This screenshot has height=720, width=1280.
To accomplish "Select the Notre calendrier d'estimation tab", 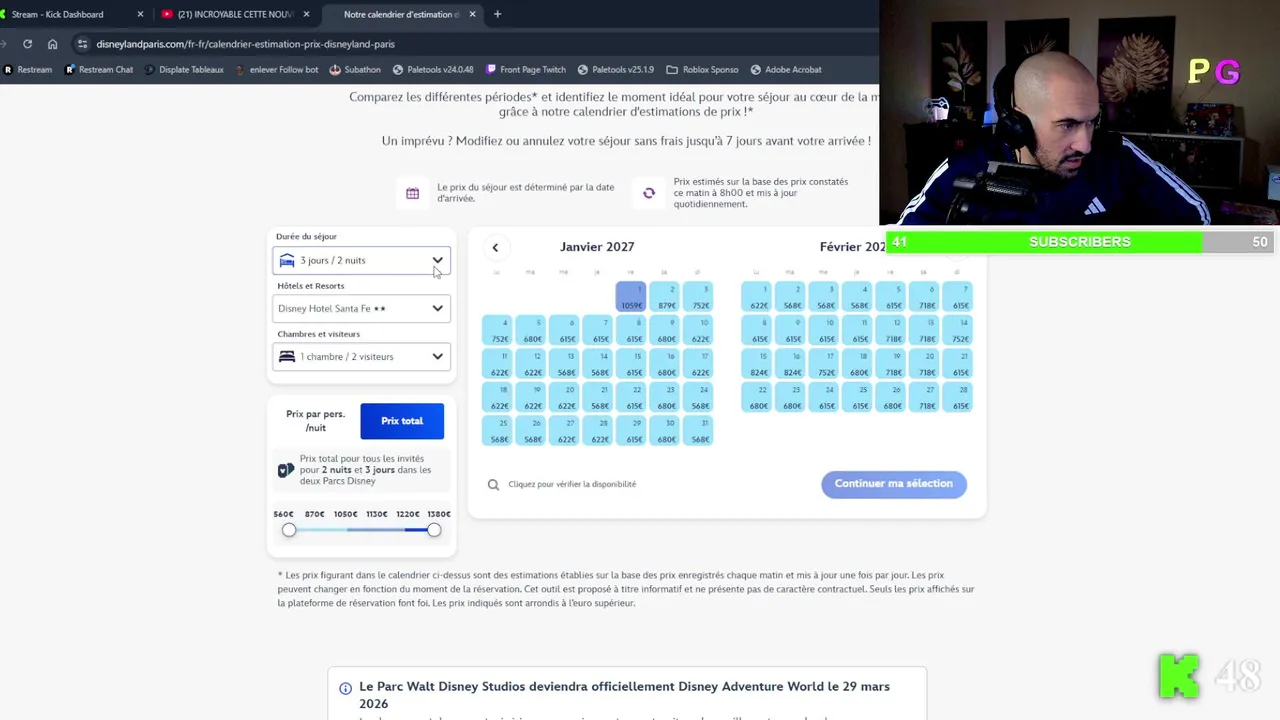I will [402, 14].
